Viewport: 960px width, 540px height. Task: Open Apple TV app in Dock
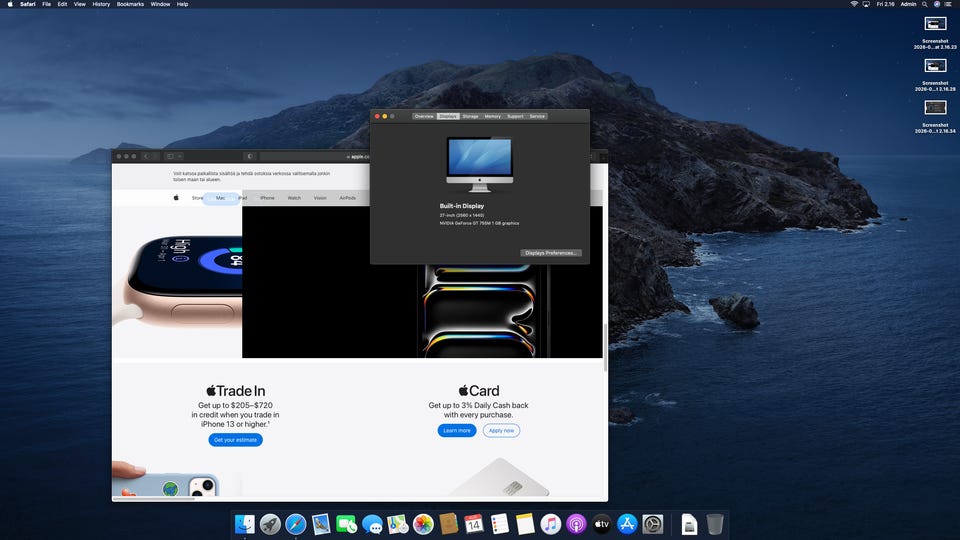point(602,524)
